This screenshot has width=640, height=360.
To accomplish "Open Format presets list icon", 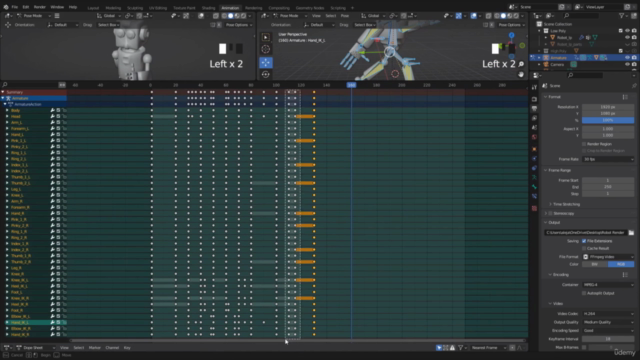I will 625,97.
